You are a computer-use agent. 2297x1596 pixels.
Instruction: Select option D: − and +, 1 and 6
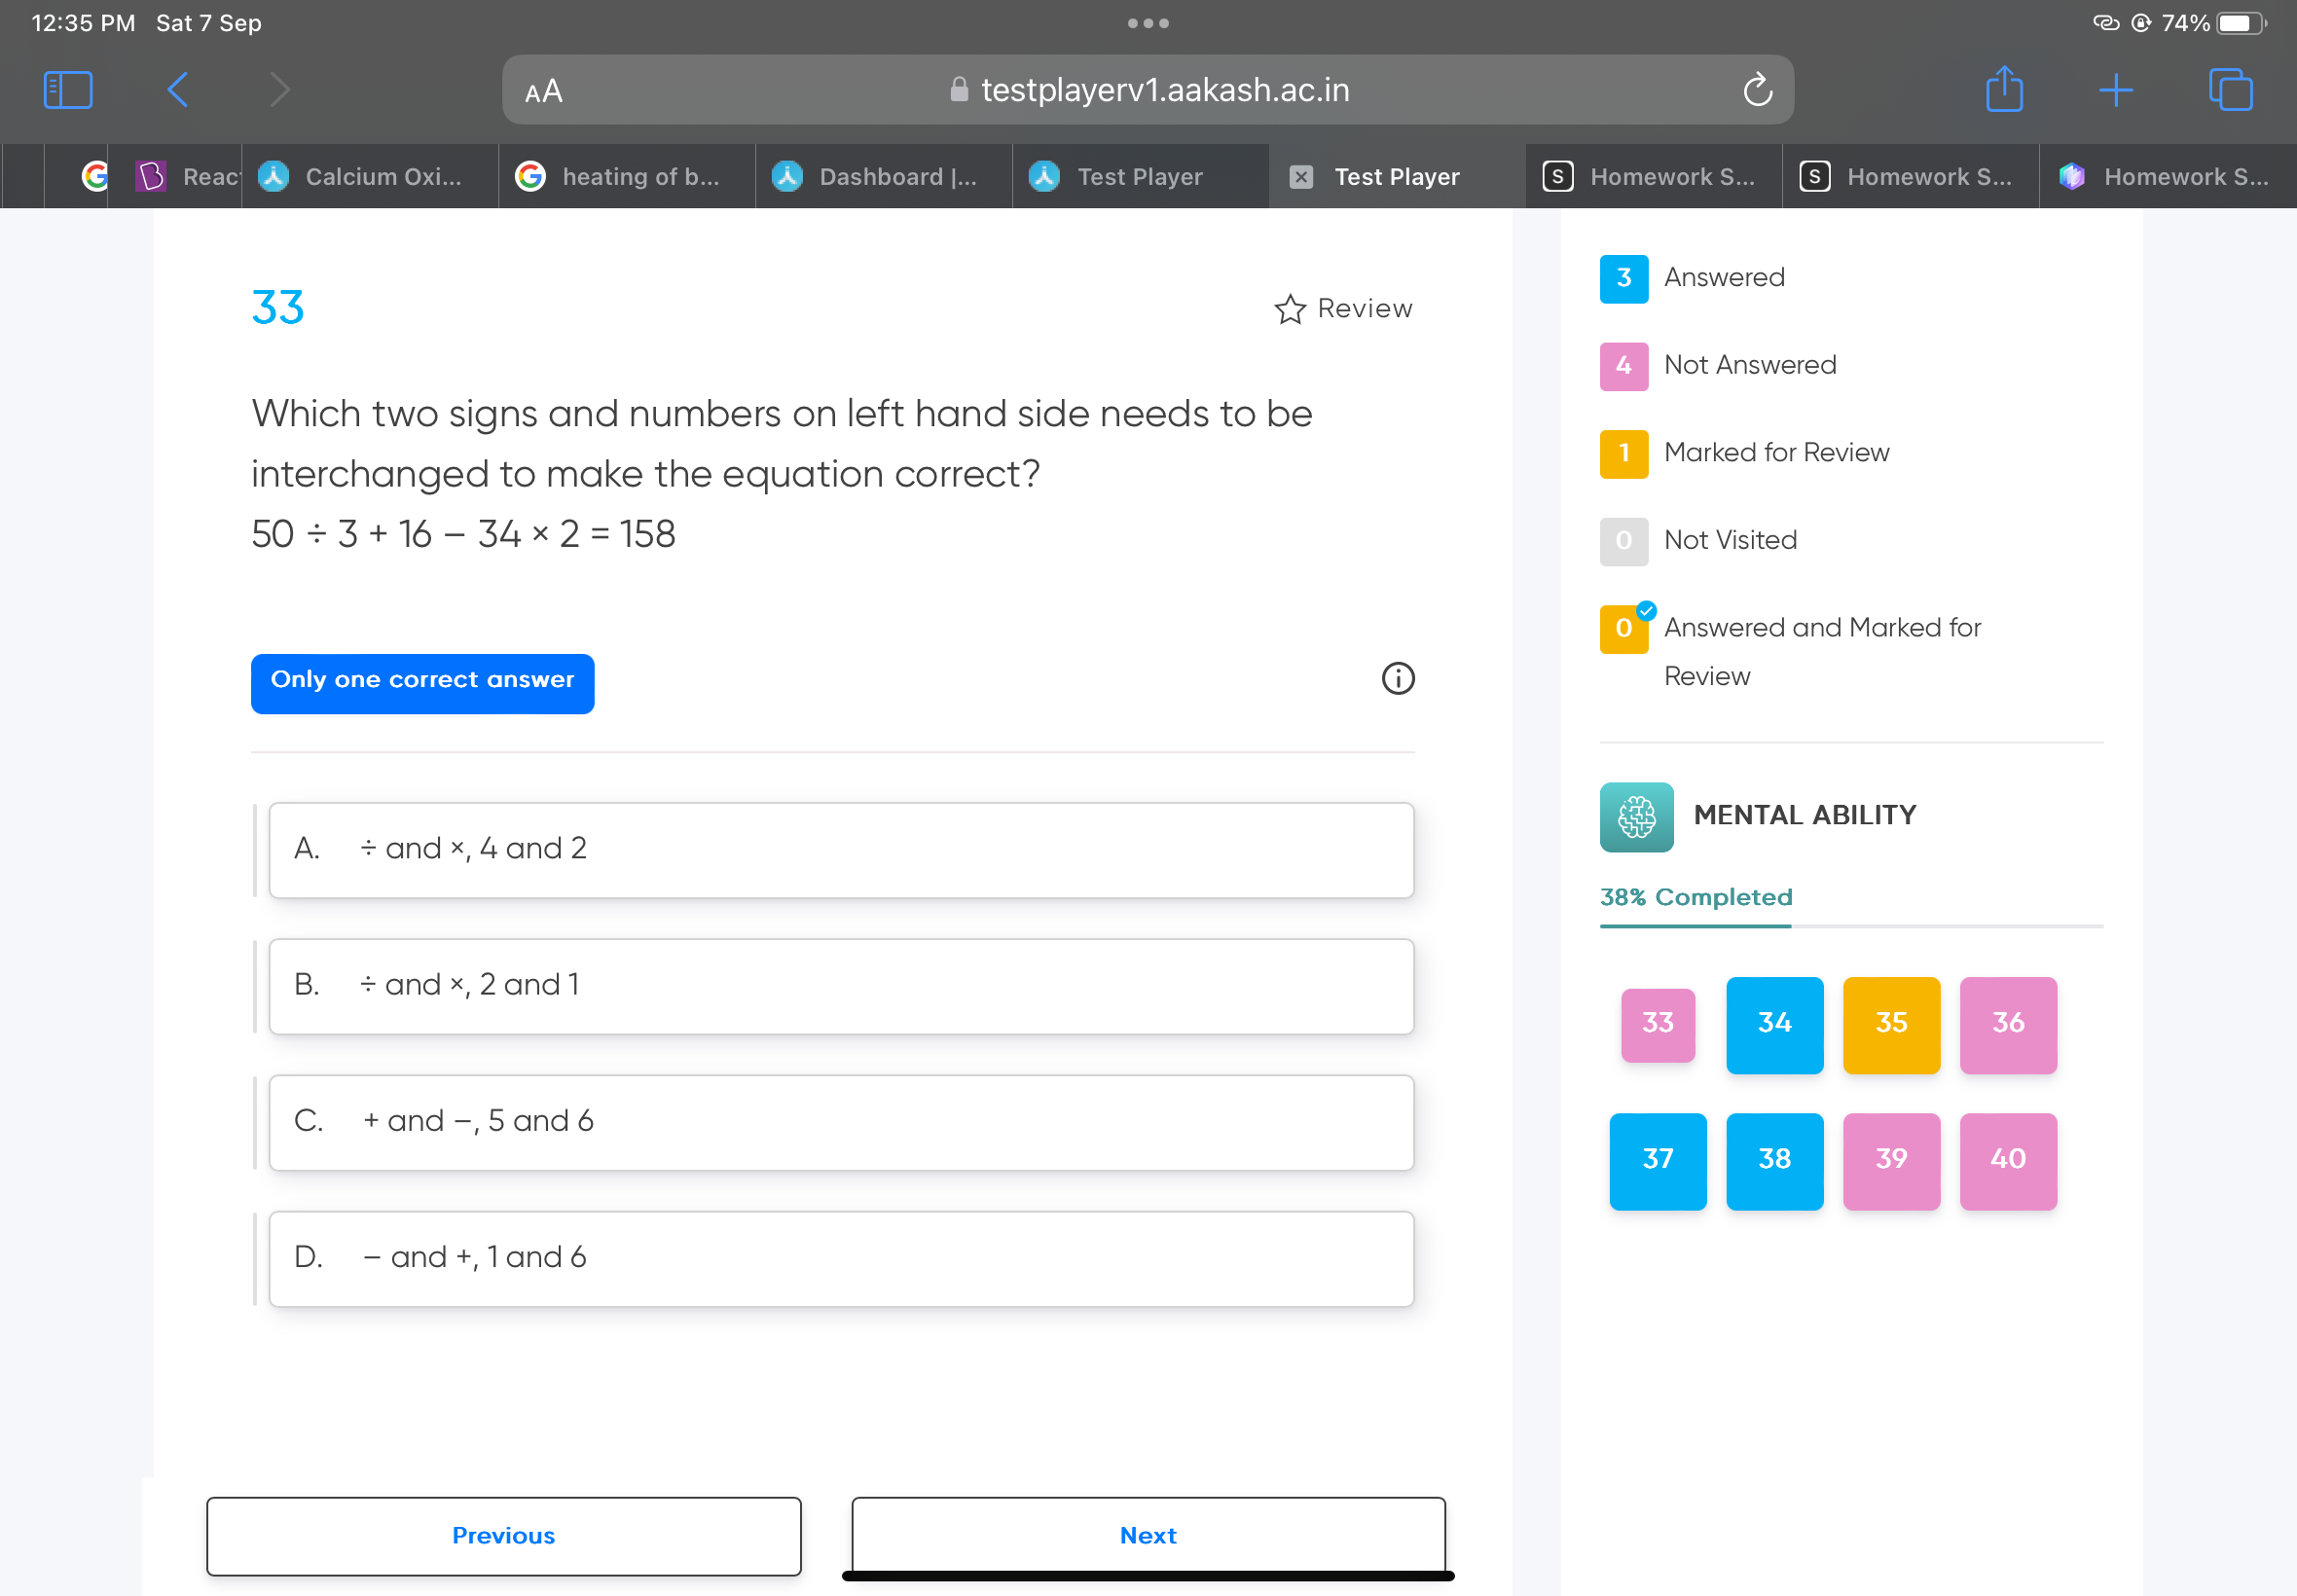coord(841,1259)
